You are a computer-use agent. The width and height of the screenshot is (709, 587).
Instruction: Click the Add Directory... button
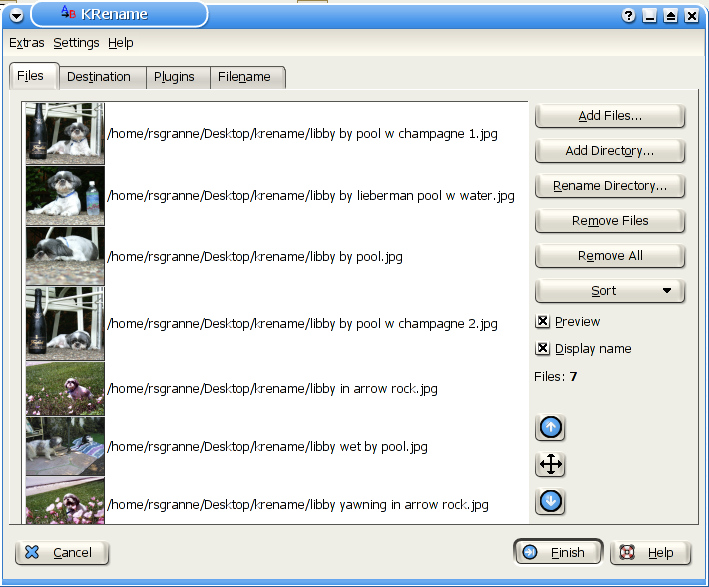coord(610,151)
